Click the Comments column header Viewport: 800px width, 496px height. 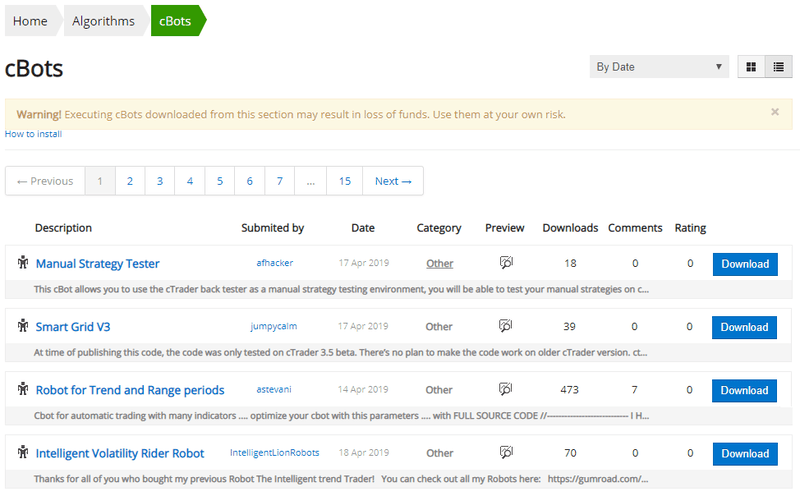(x=635, y=228)
